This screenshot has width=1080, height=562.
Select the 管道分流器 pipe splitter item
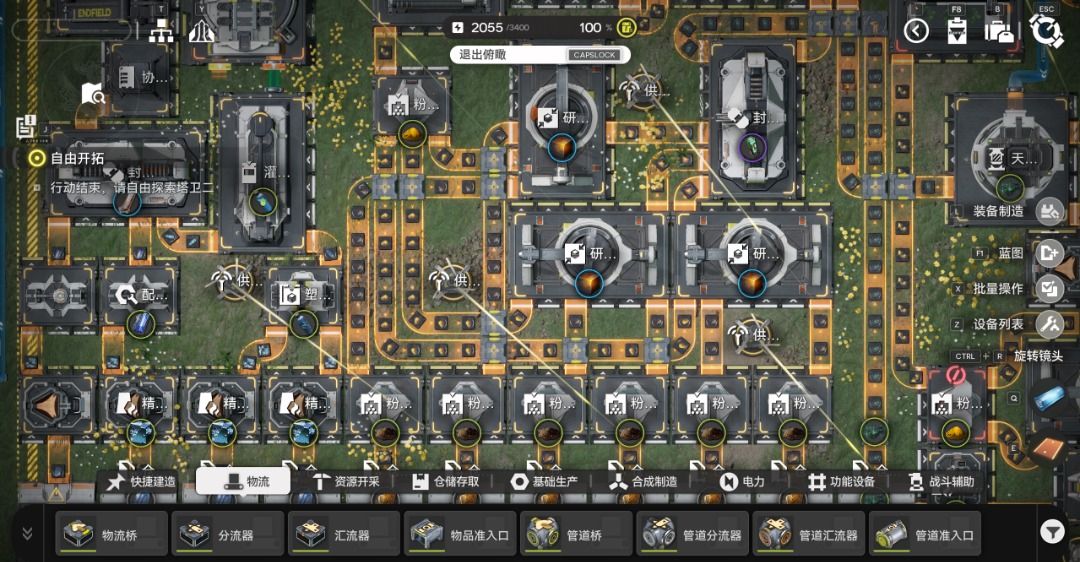[692, 534]
